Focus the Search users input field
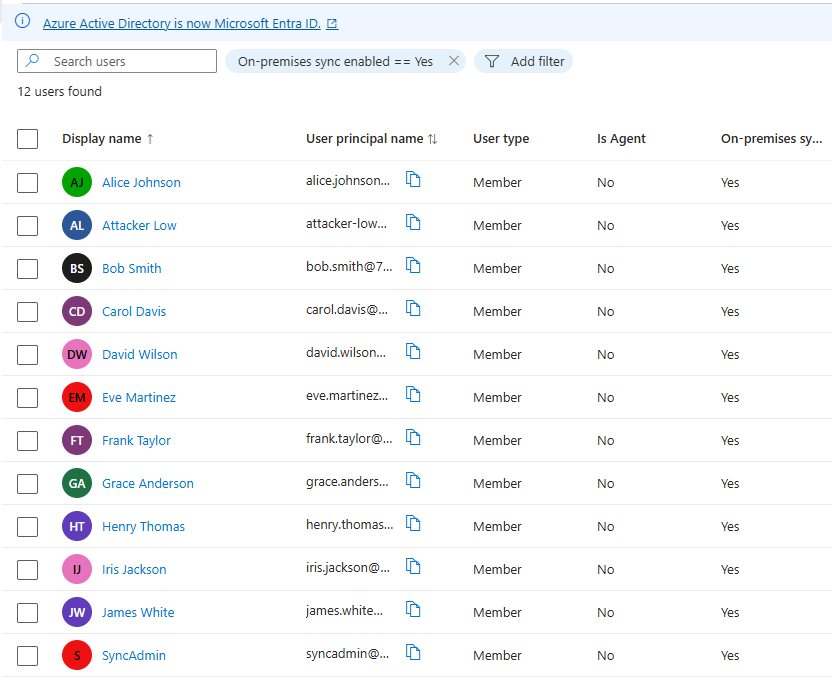 [x=117, y=61]
